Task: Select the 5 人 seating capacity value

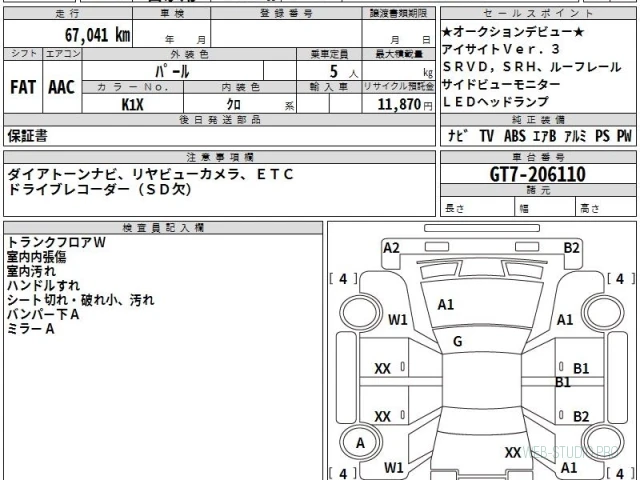Action: tap(343, 72)
